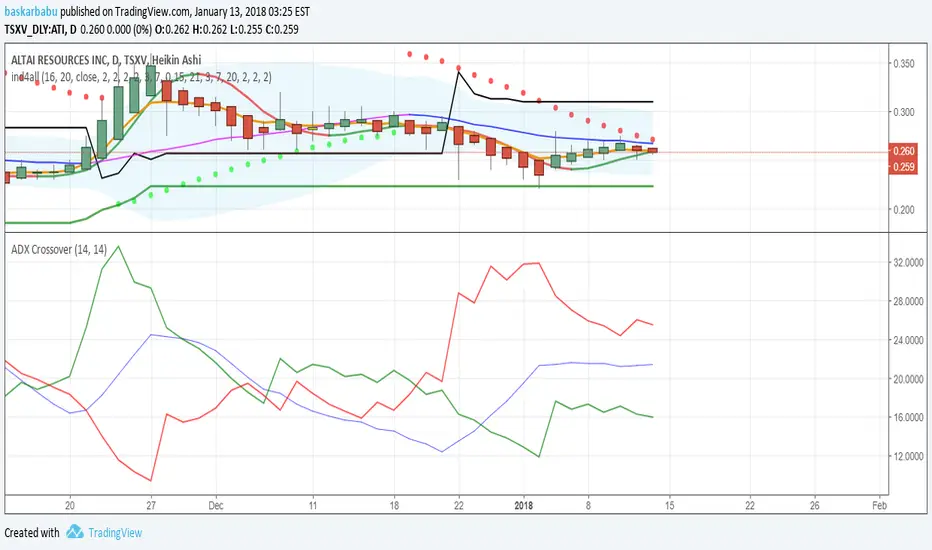Click the 0.259 price tag
932x550 pixels.
pos(903,167)
